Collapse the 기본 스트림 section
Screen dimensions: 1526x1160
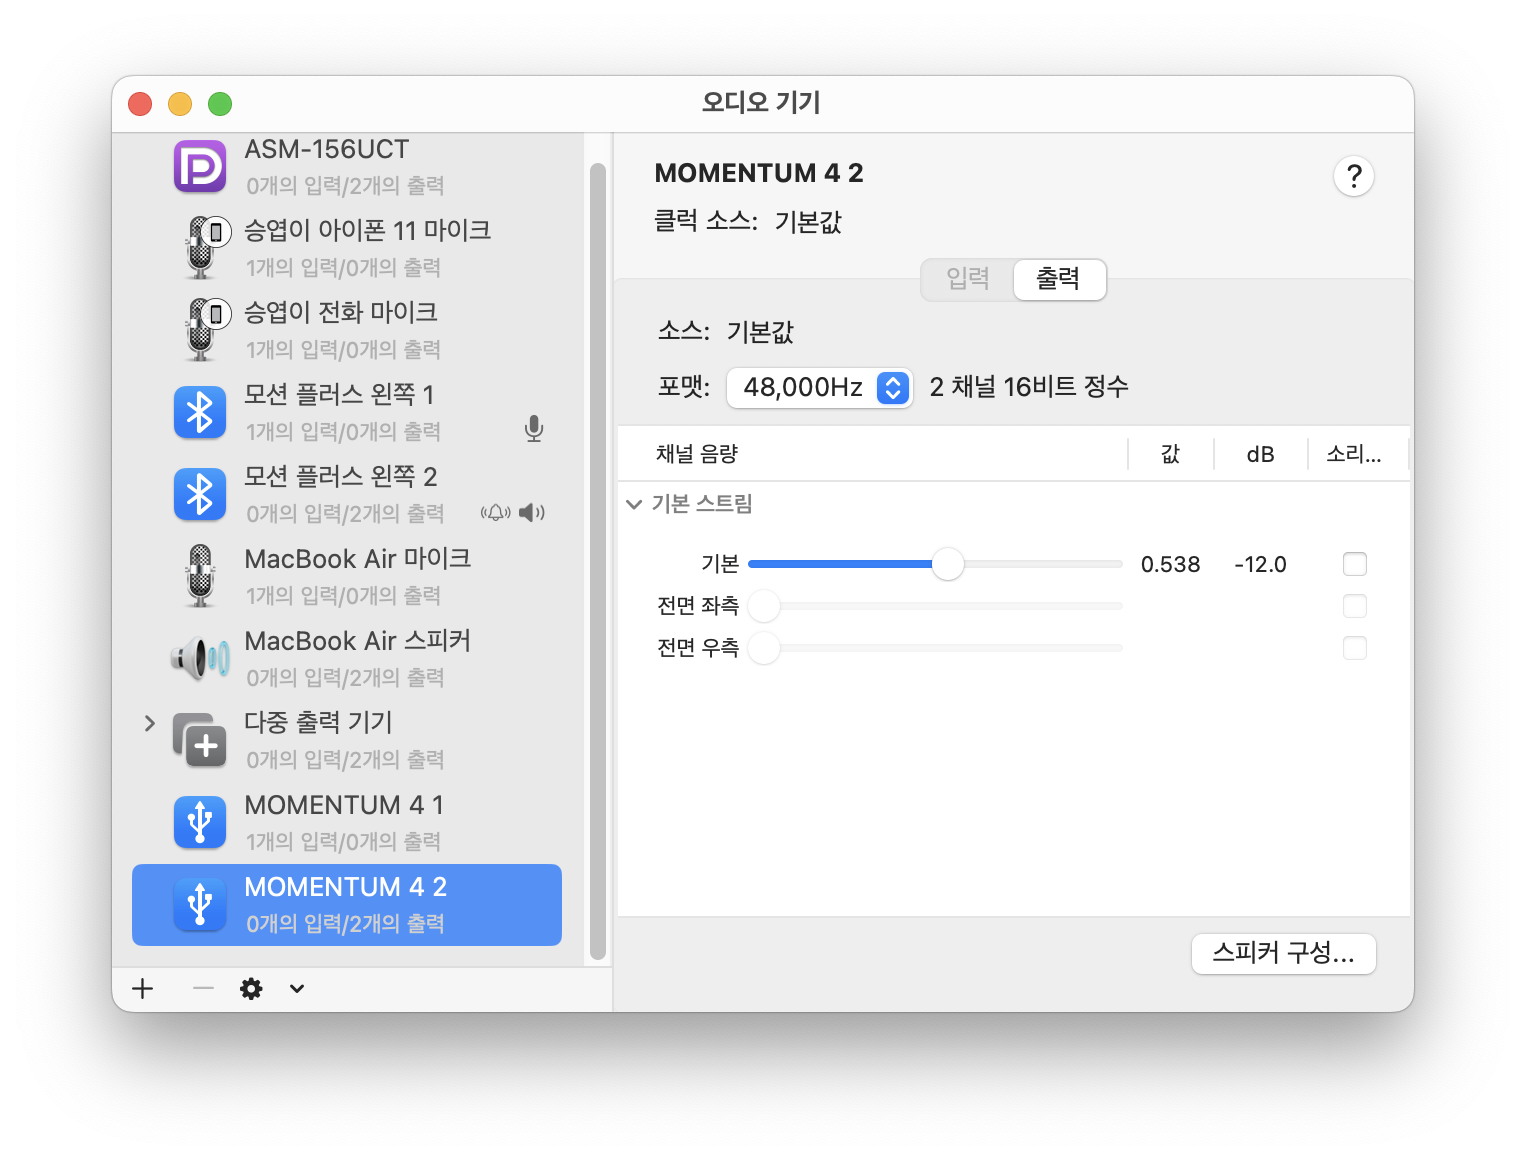[x=633, y=504]
